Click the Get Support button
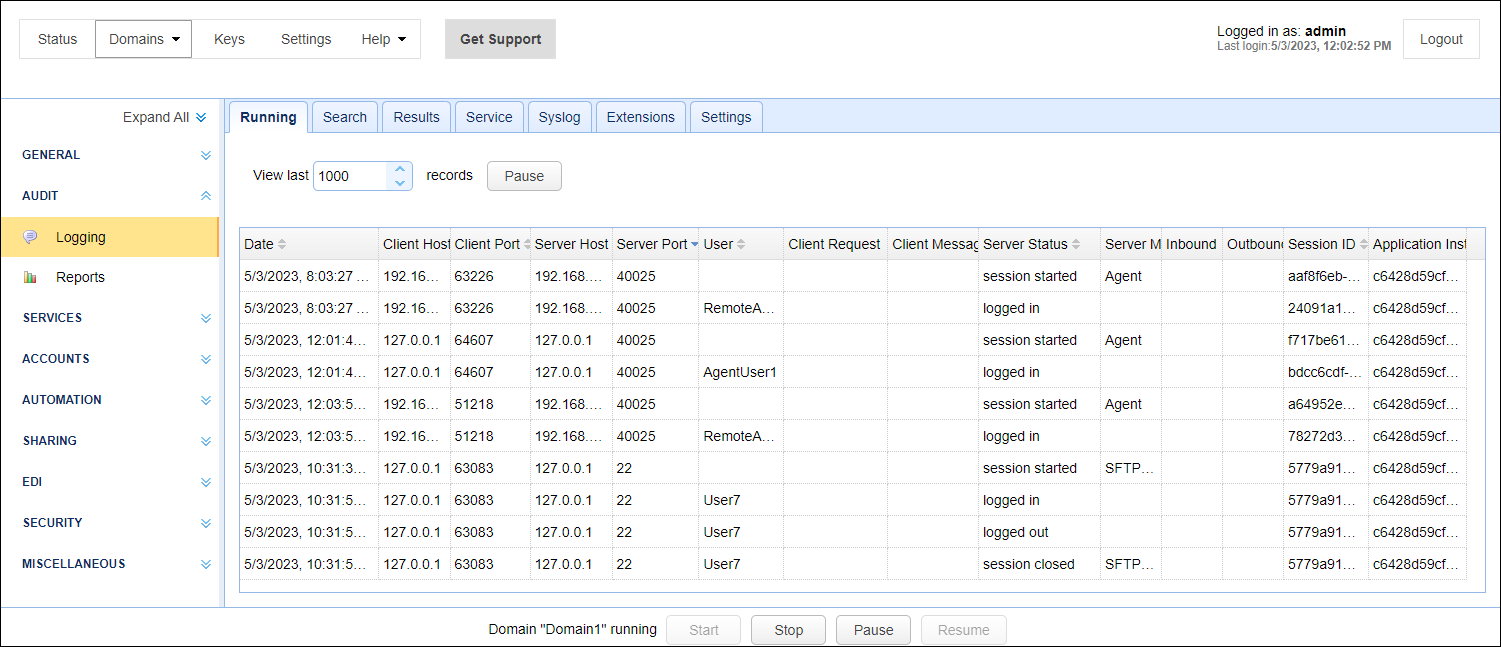Image resolution: width=1501 pixels, height=647 pixels. tap(500, 39)
